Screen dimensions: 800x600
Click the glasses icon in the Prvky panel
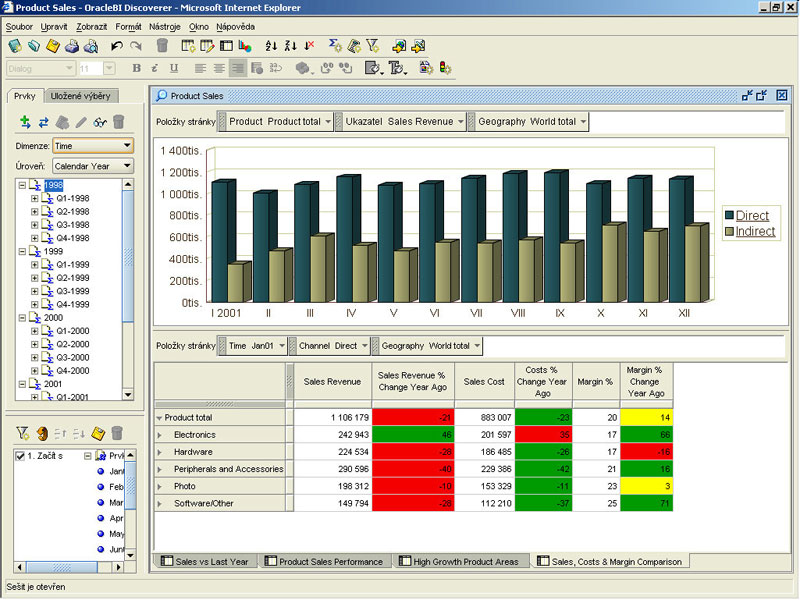point(100,122)
